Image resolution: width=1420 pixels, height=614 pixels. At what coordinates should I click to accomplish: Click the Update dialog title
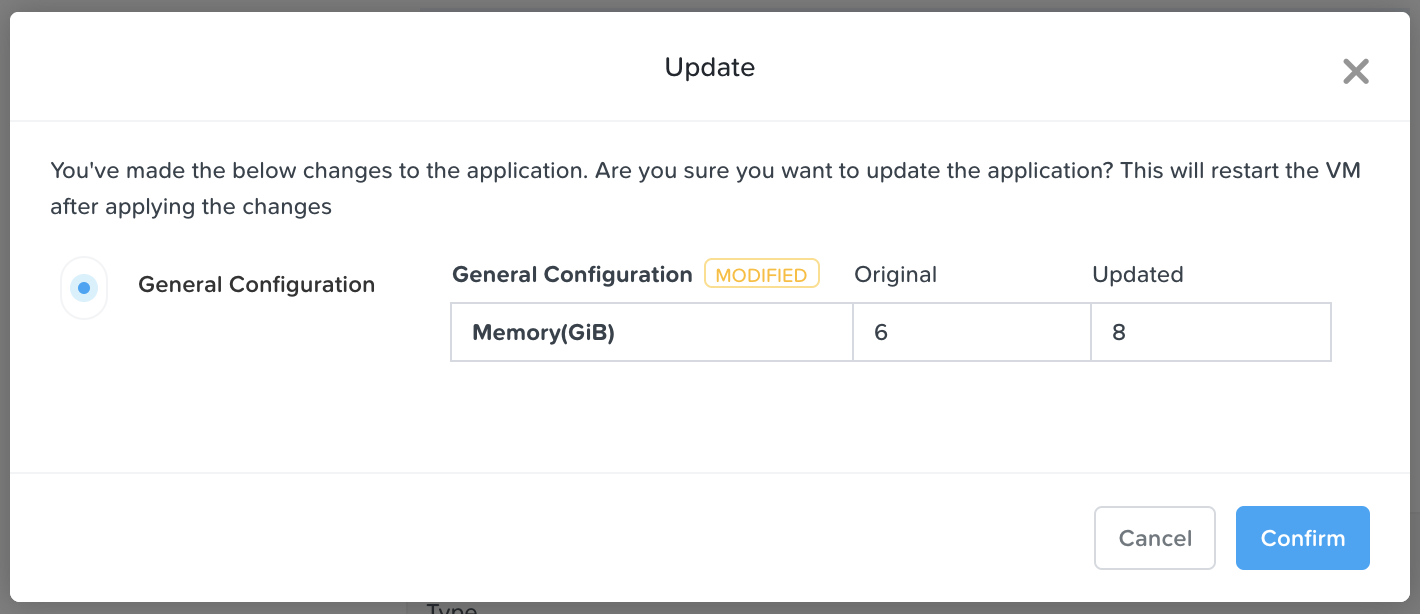709,67
